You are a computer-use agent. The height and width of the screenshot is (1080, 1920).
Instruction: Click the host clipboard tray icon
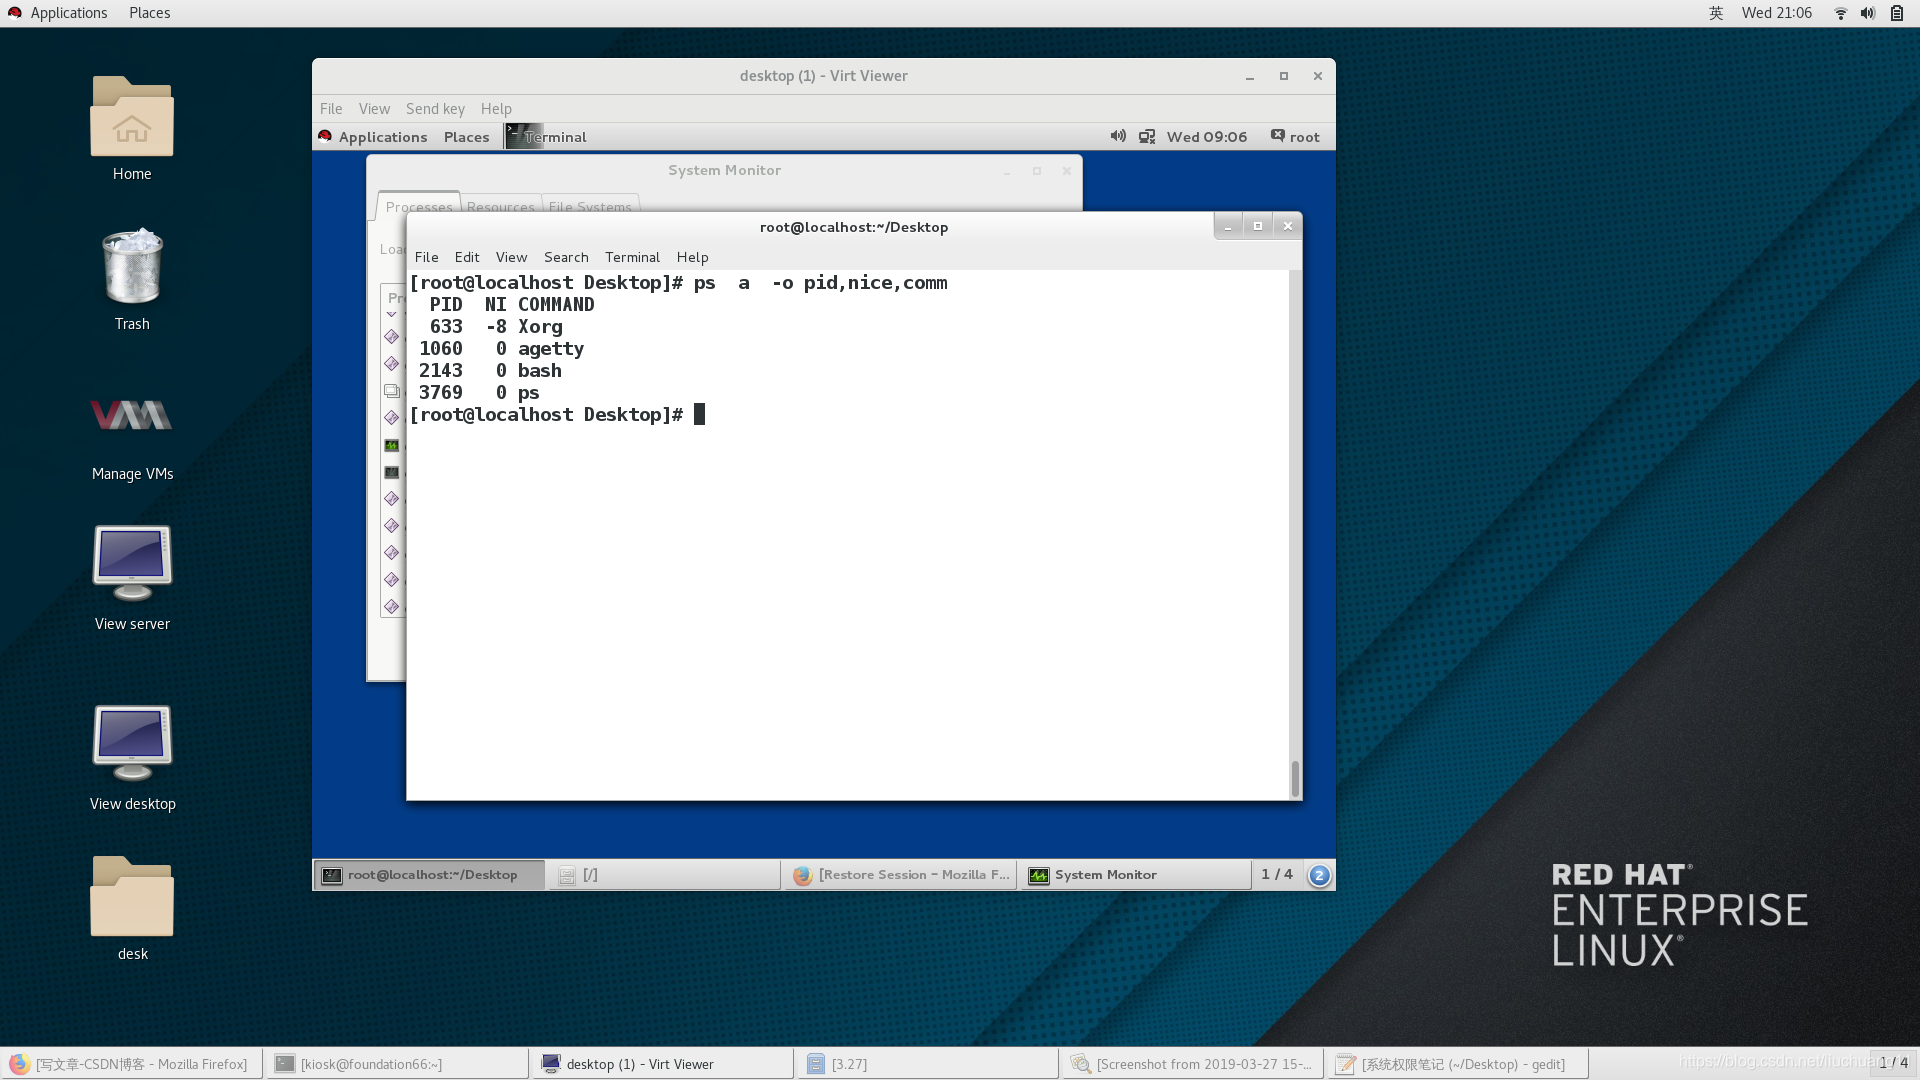click(x=1896, y=13)
